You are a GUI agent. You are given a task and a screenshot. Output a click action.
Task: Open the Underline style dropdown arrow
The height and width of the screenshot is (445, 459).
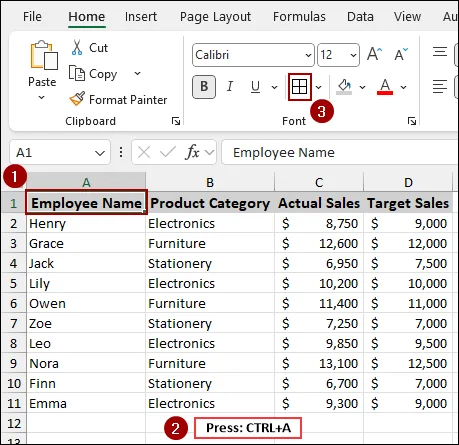pyautogui.click(x=274, y=87)
